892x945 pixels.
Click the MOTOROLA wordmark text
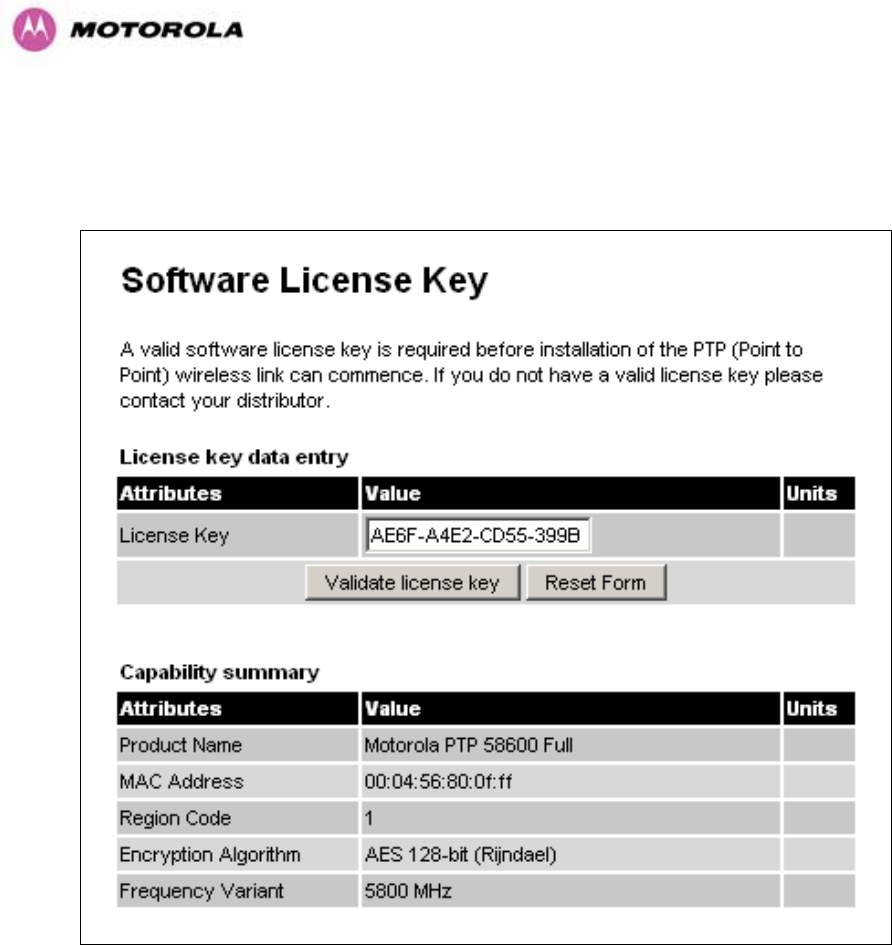pyautogui.click(x=157, y=30)
